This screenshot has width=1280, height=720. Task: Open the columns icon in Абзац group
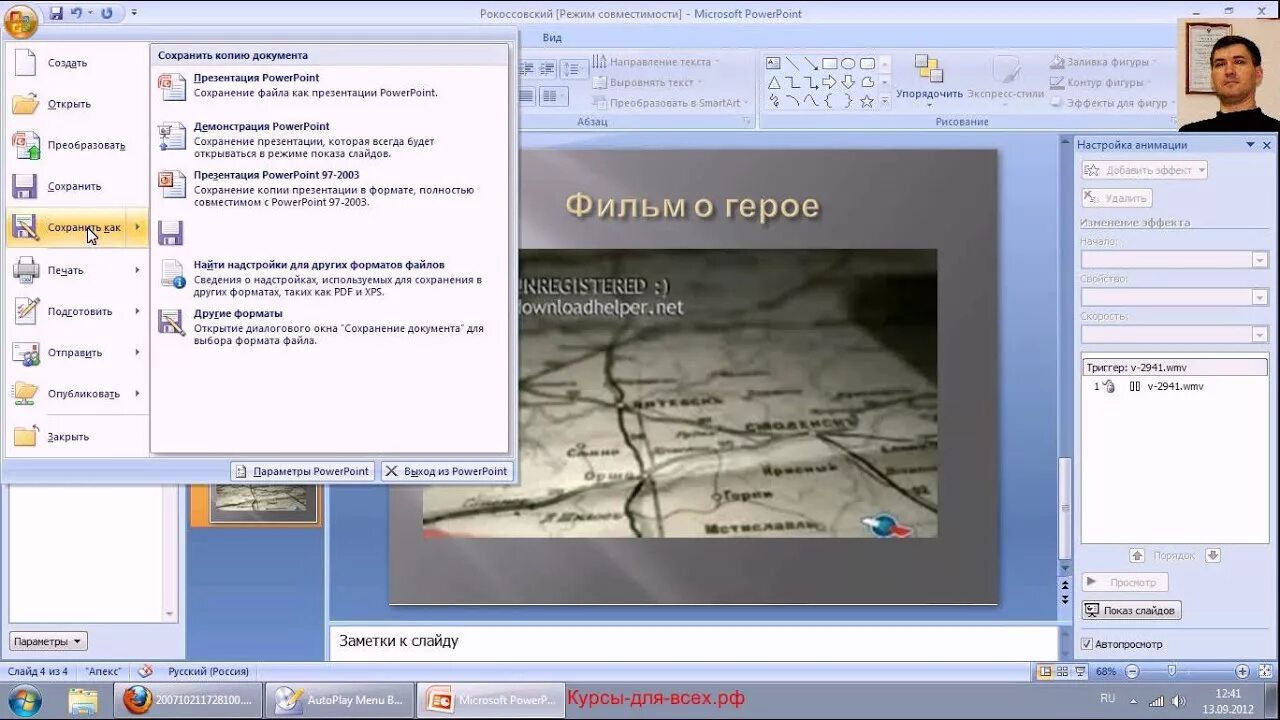[554, 97]
